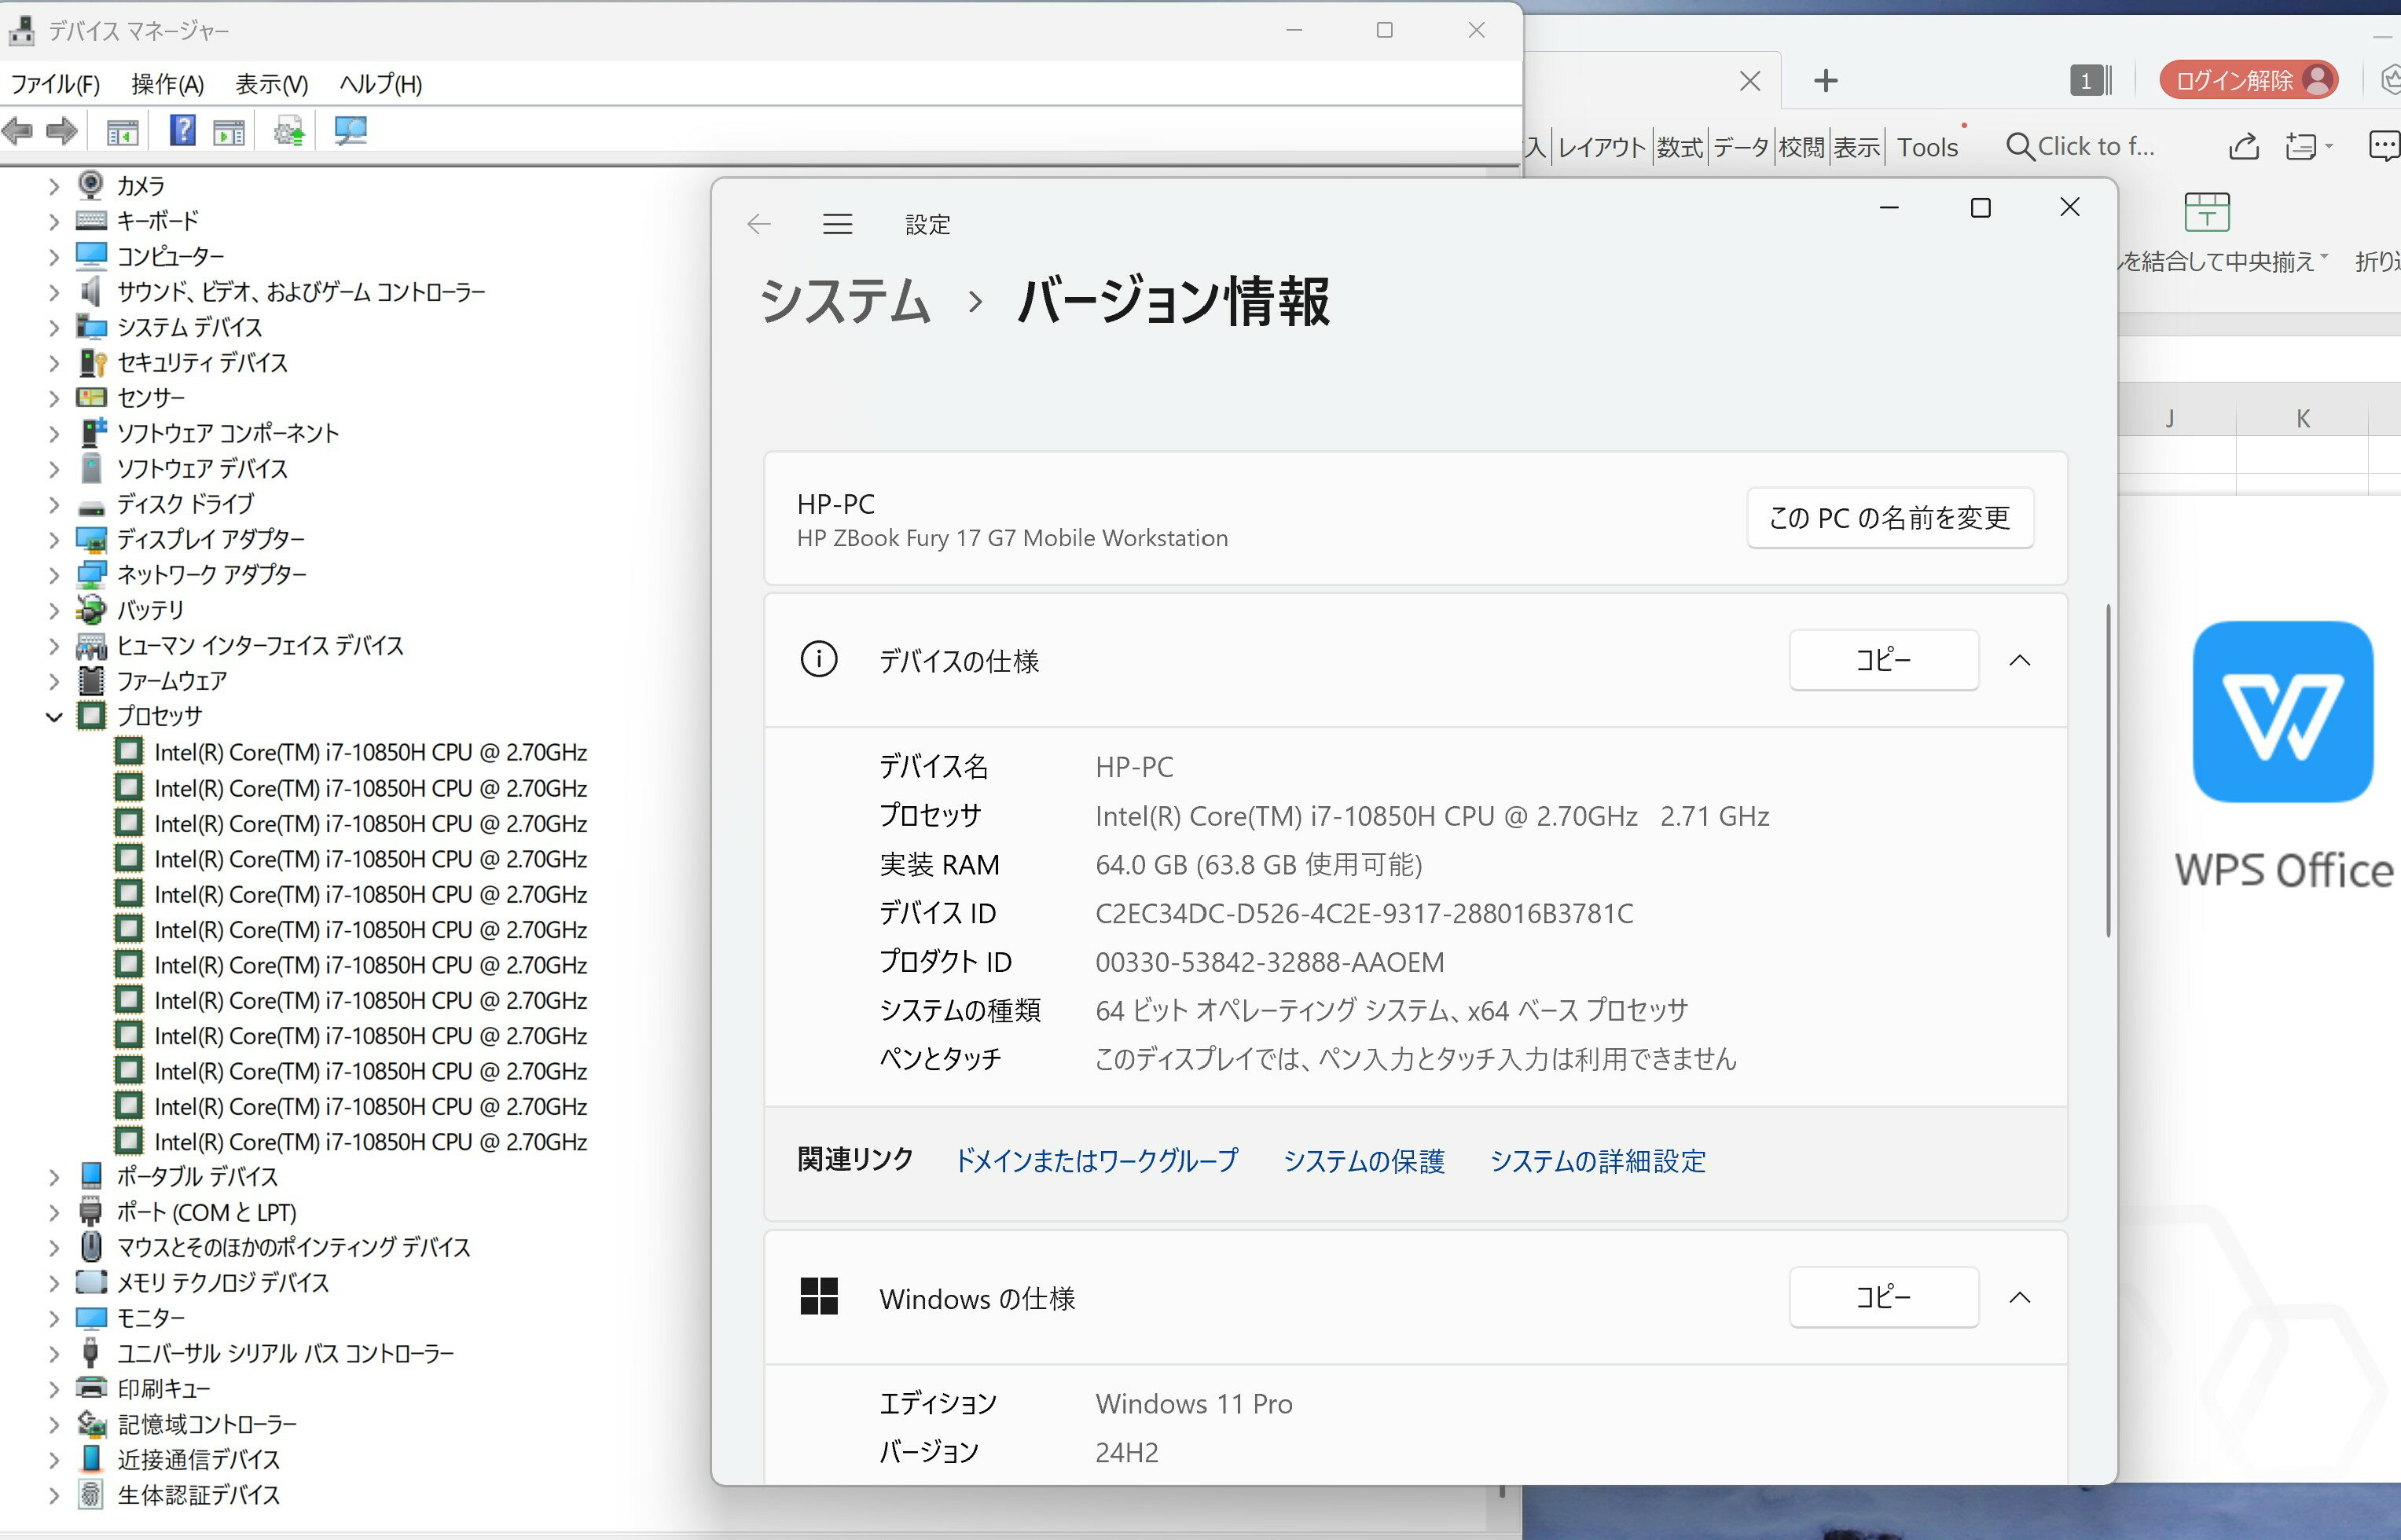Open the システムの詳細設定 link
This screenshot has width=2401, height=1540.
pyautogui.click(x=1597, y=1161)
